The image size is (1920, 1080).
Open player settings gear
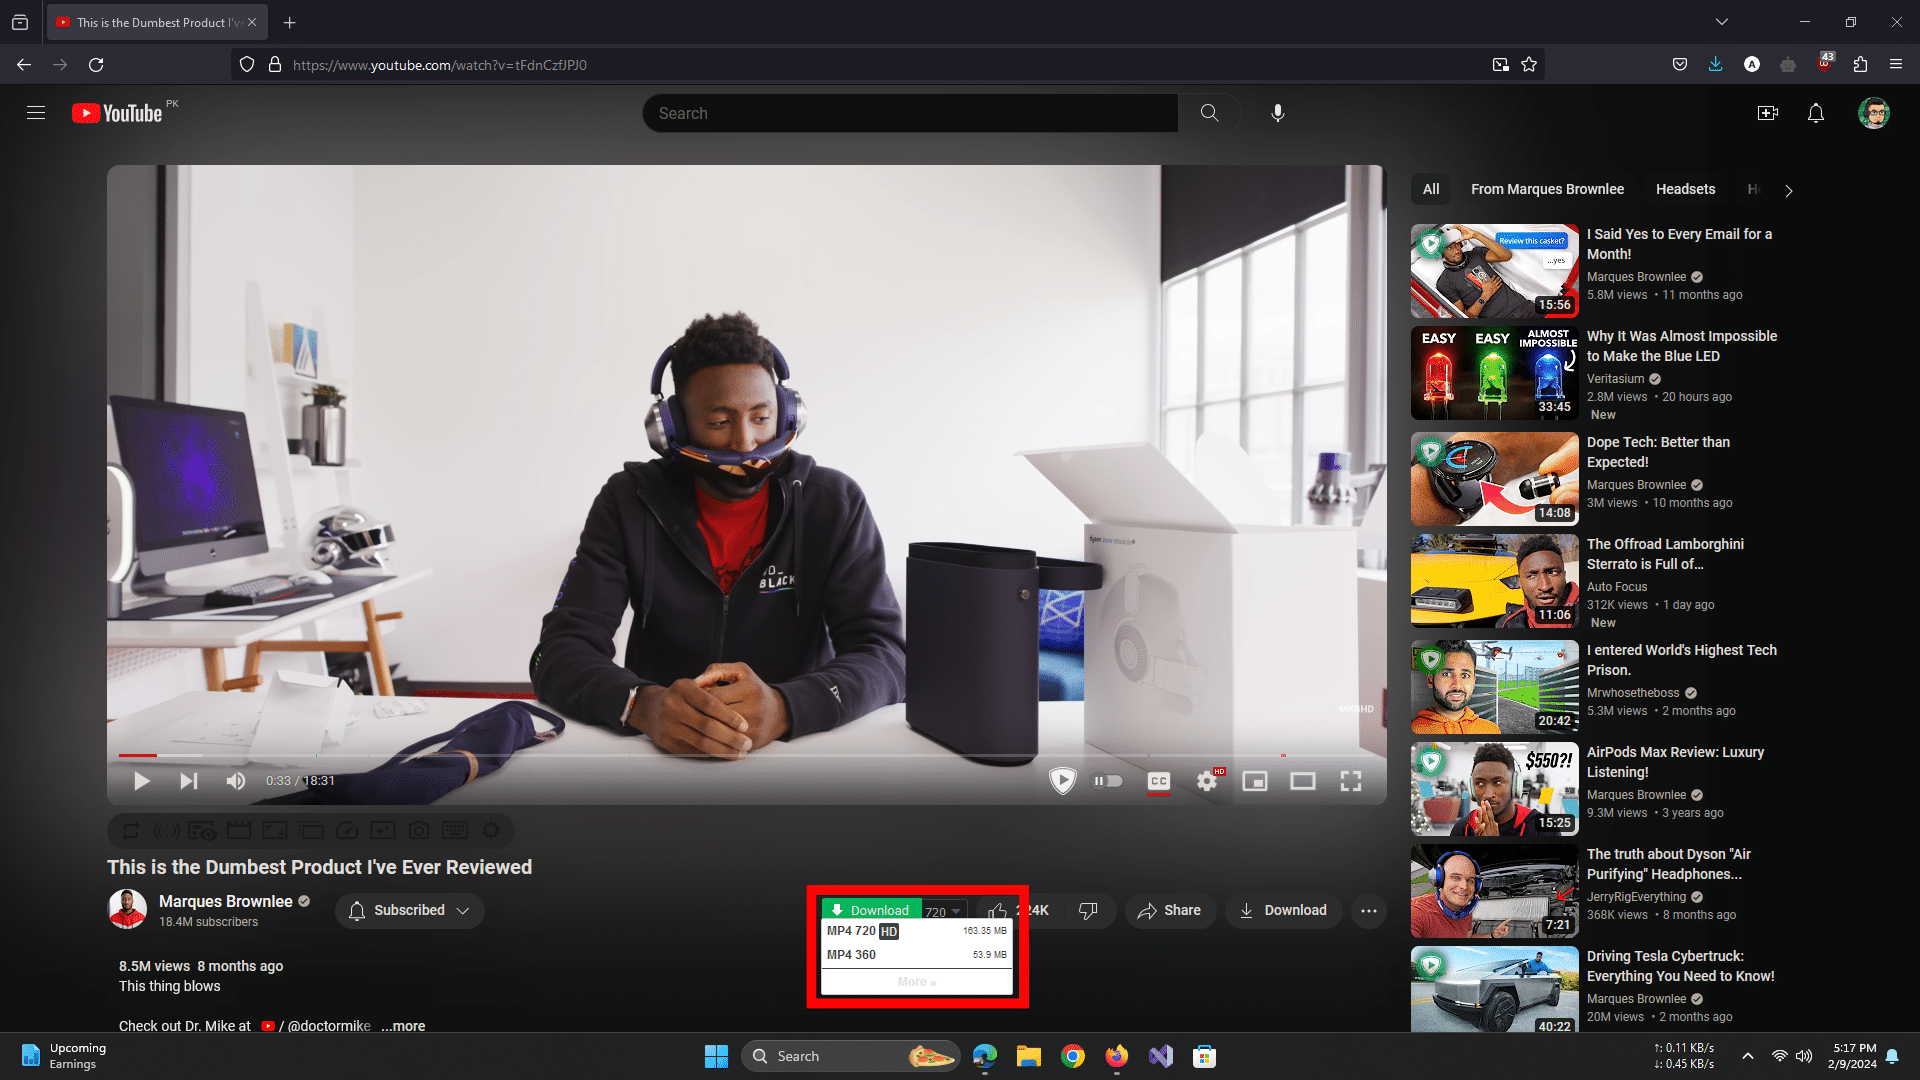pyautogui.click(x=1207, y=781)
